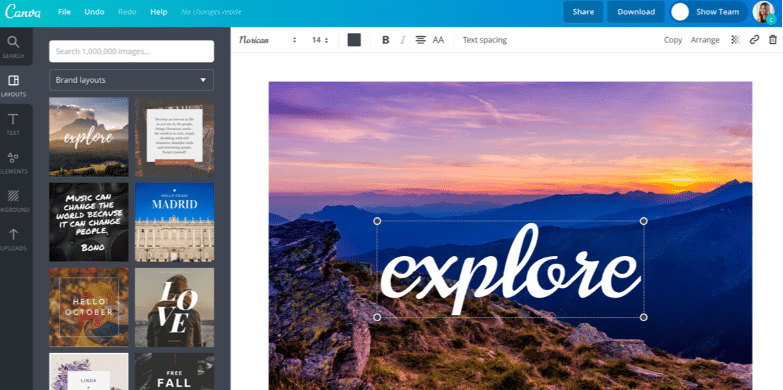Open the font size 14 dropdown
The width and height of the screenshot is (783, 390).
pos(320,40)
